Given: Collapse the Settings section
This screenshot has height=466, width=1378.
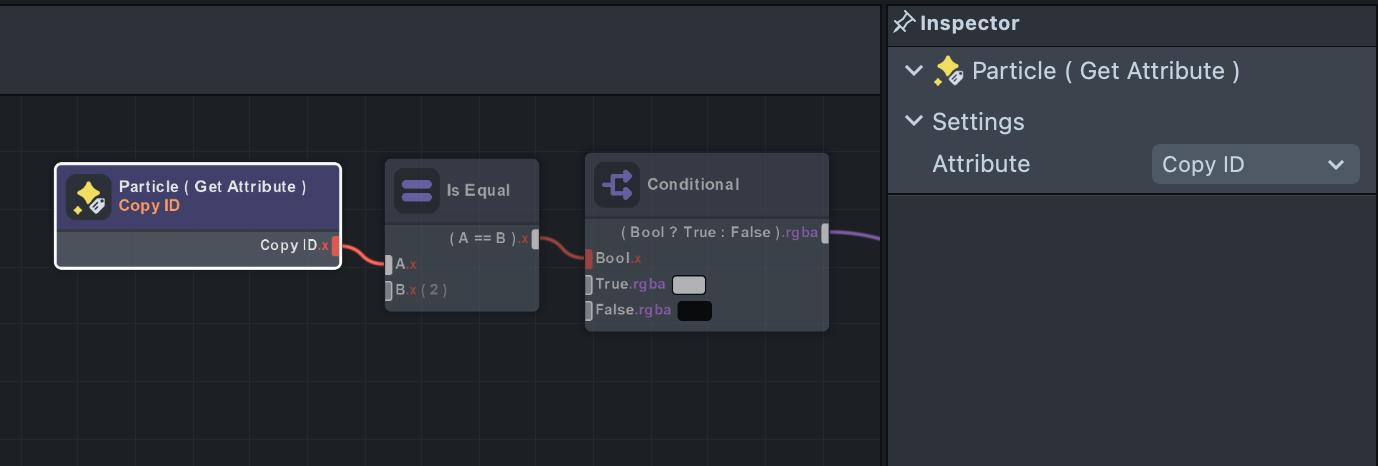Looking at the screenshot, I should tap(912, 122).
